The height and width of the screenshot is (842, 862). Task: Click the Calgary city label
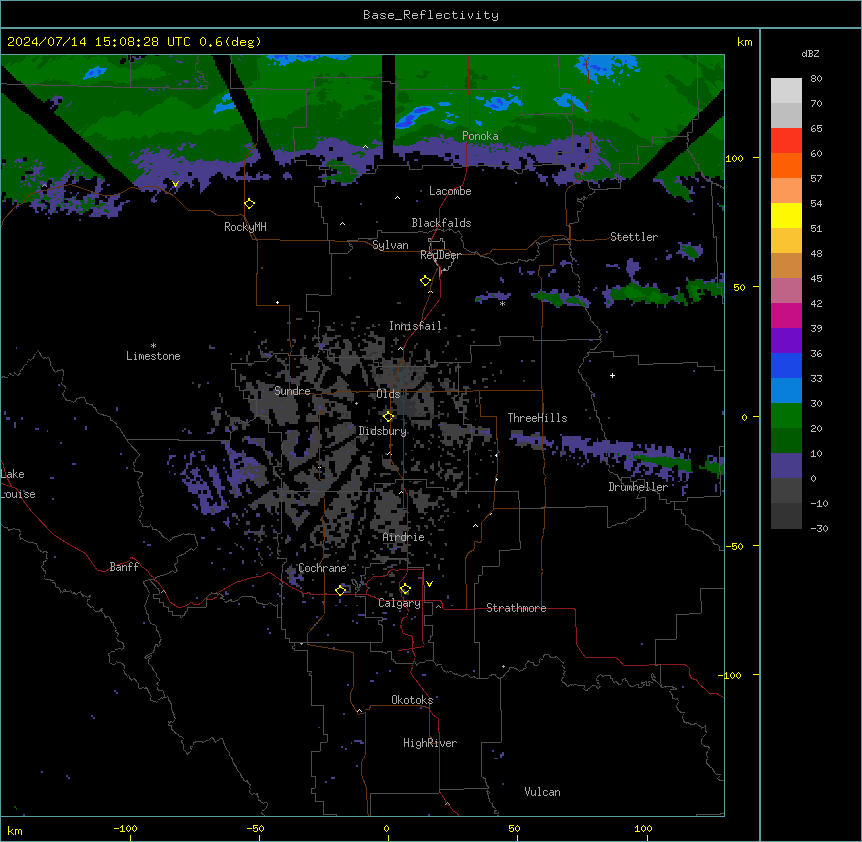(399, 603)
